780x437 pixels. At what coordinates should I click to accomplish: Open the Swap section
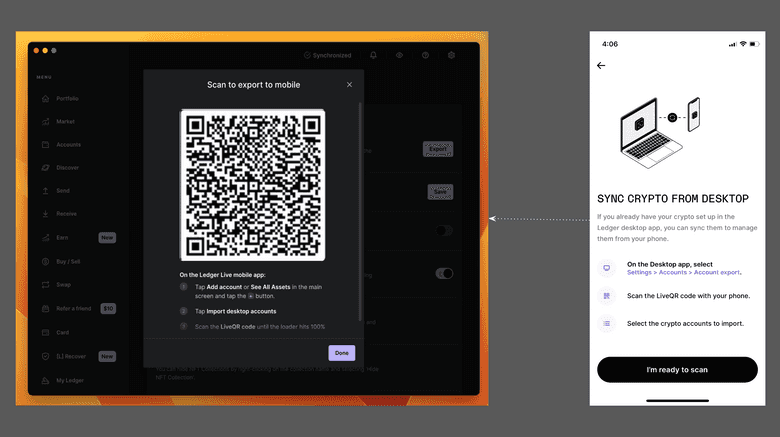tap(63, 284)
